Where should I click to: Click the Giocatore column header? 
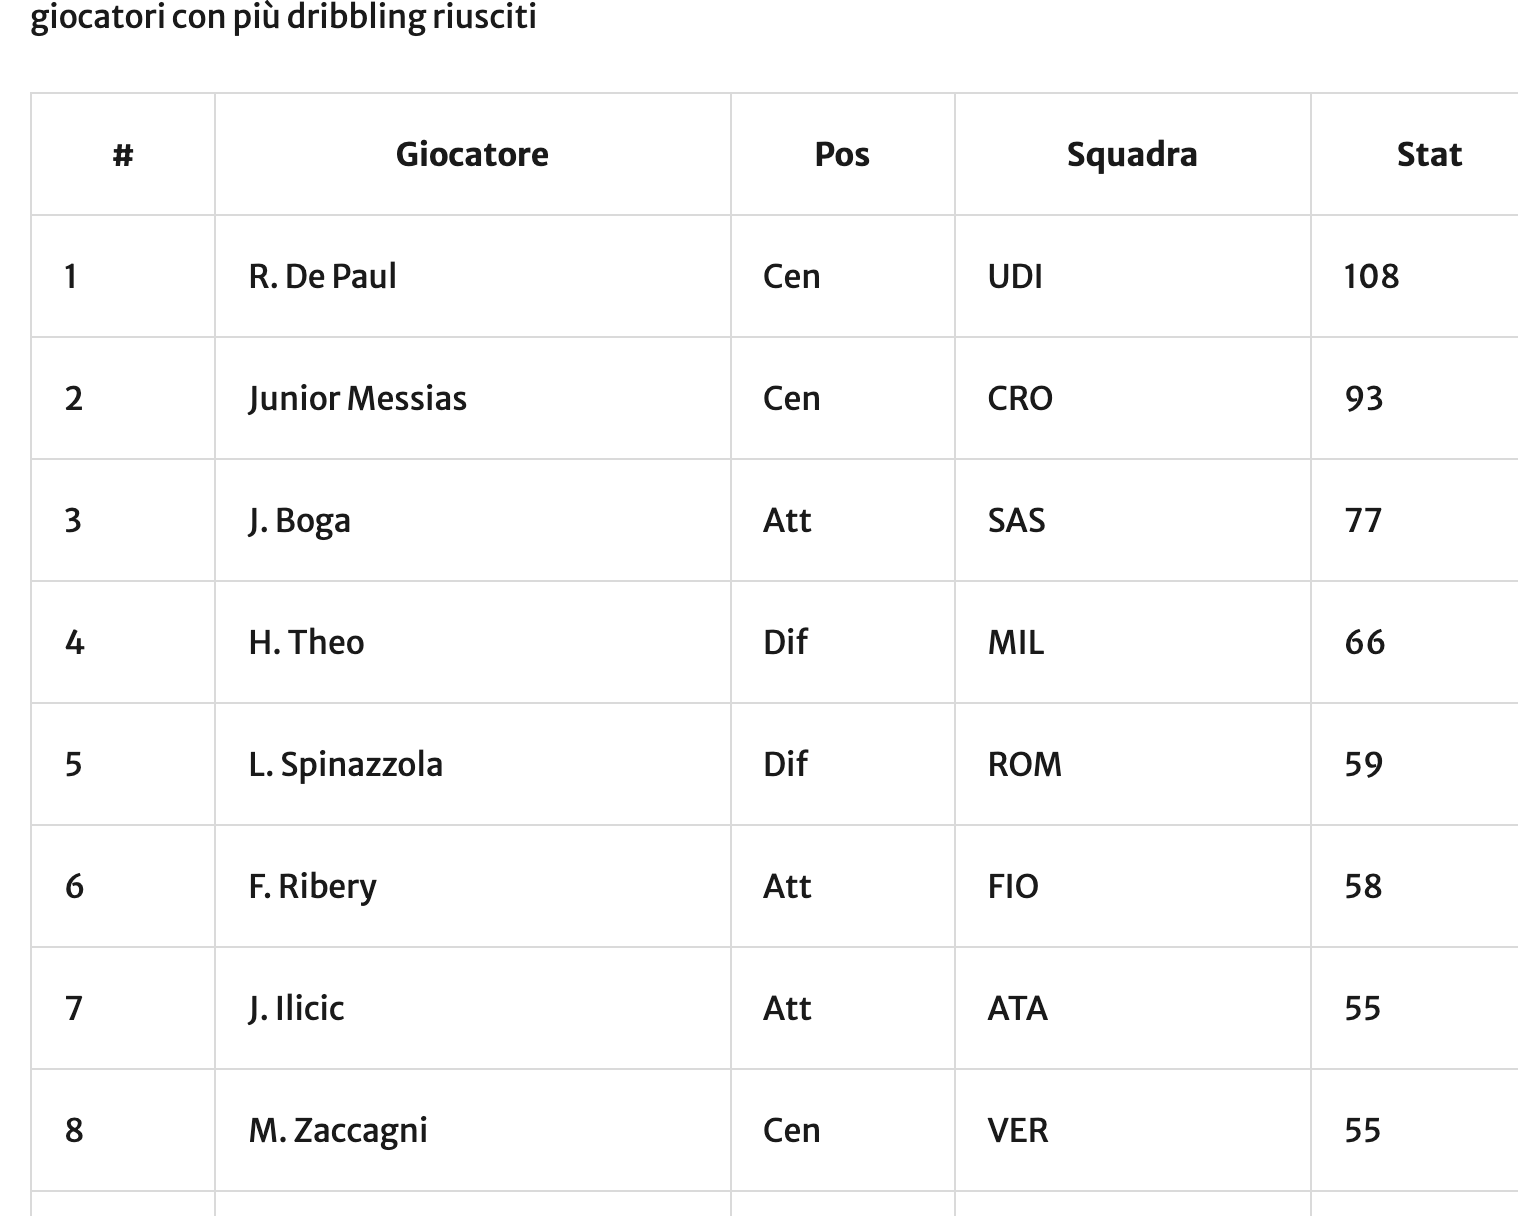pos(472,154)
